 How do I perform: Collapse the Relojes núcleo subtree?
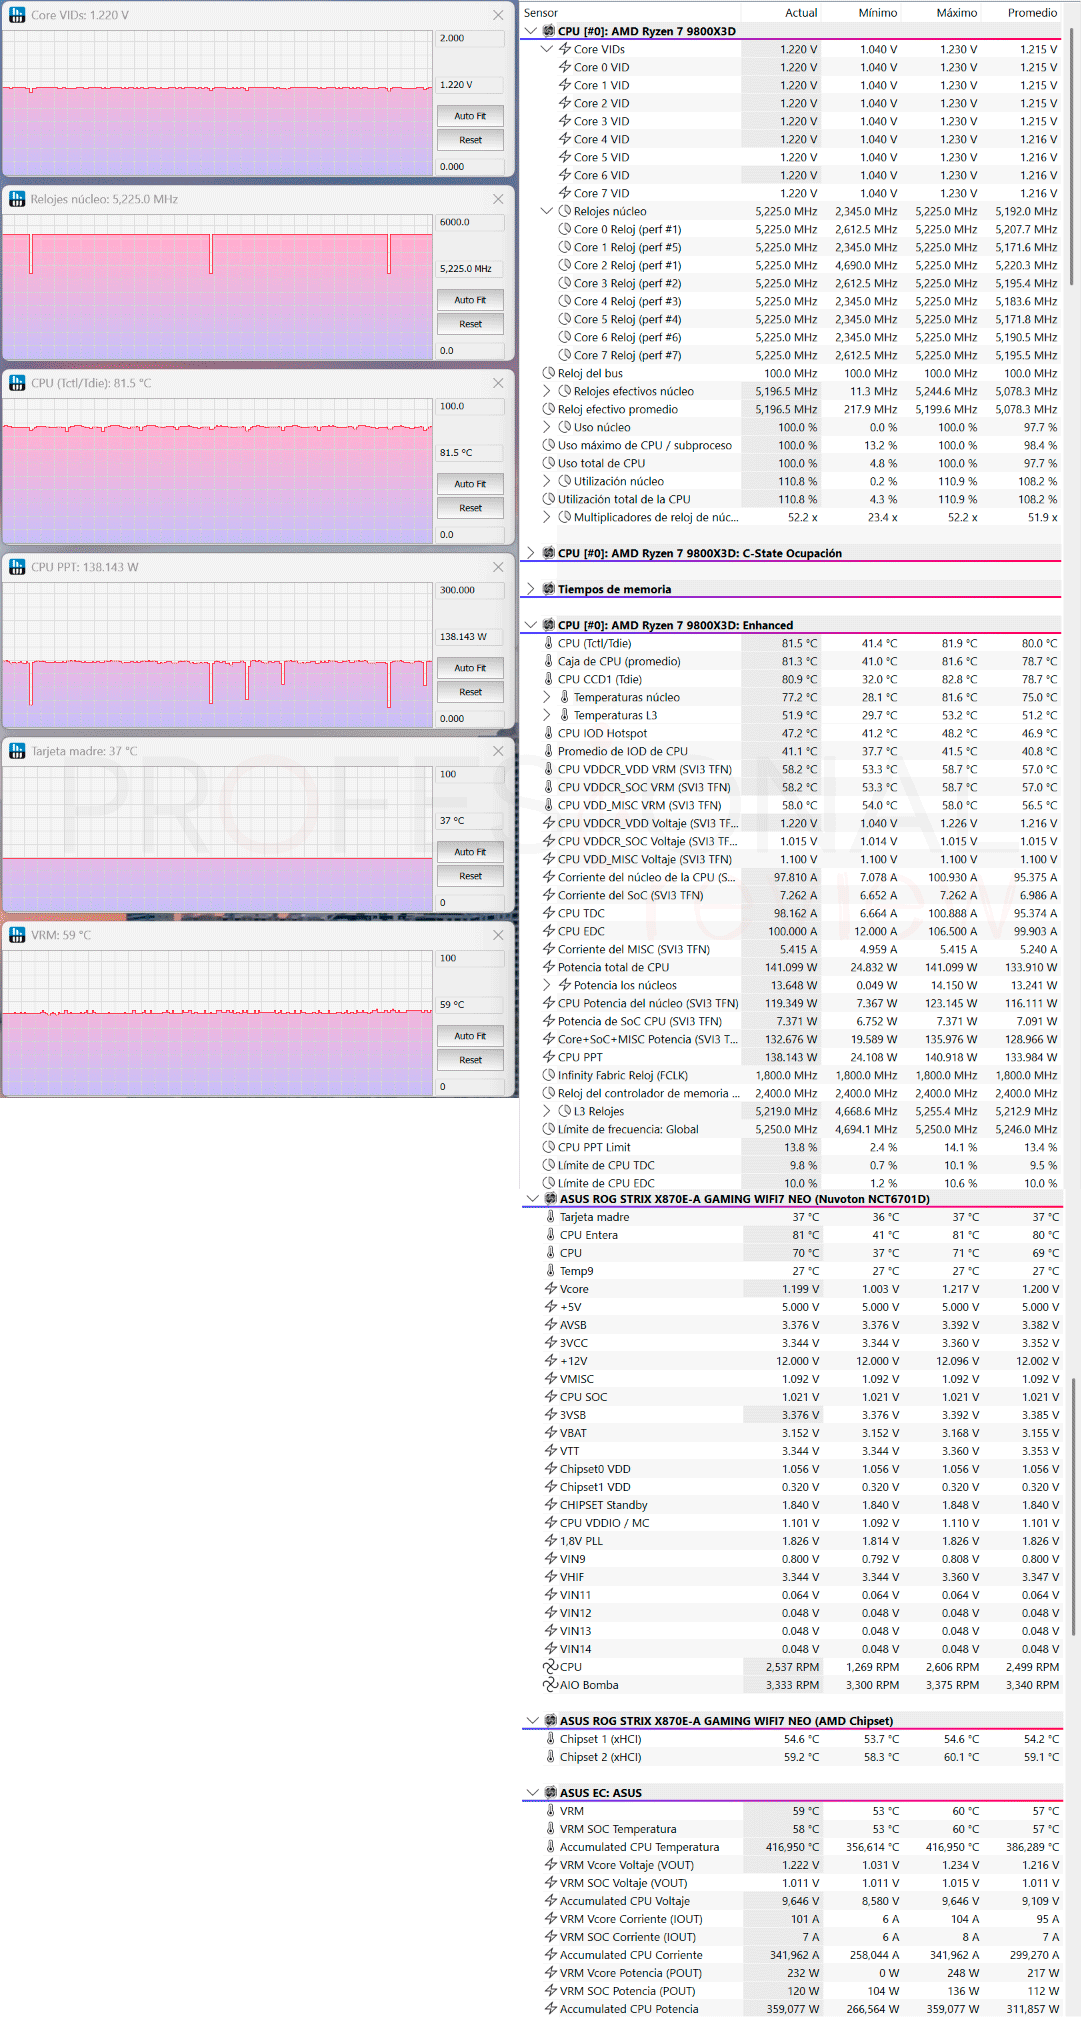547,211
